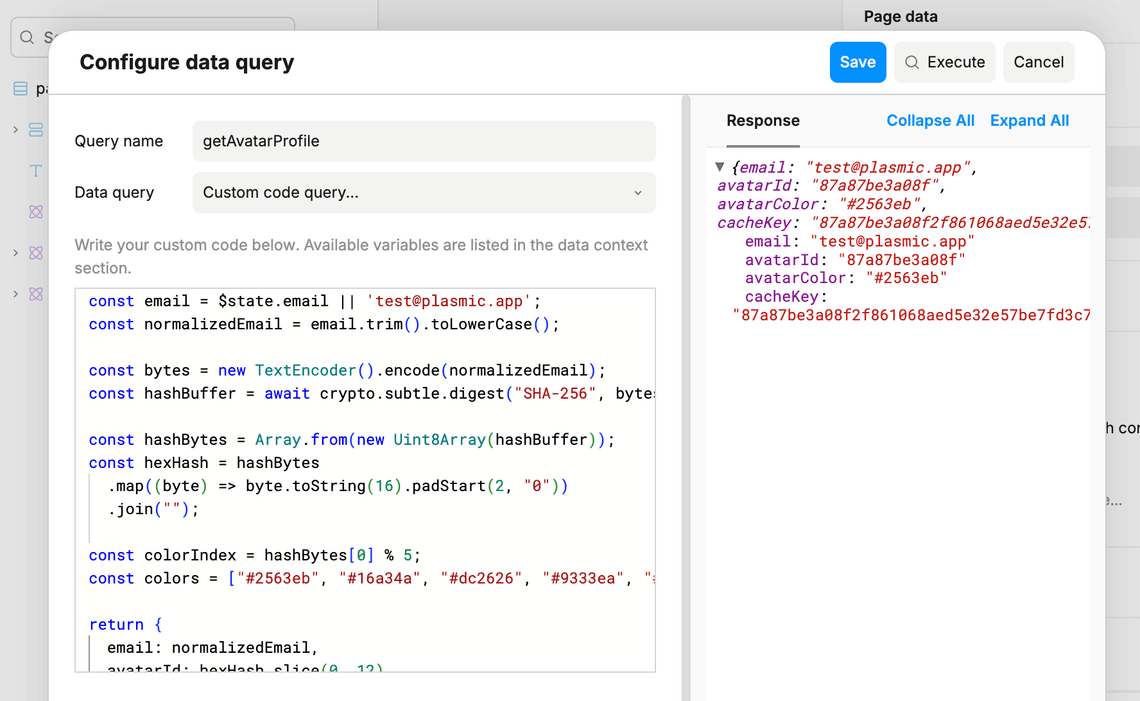
Task: Select the stacked section icon in tree
Action: click(x=36, y=129)
